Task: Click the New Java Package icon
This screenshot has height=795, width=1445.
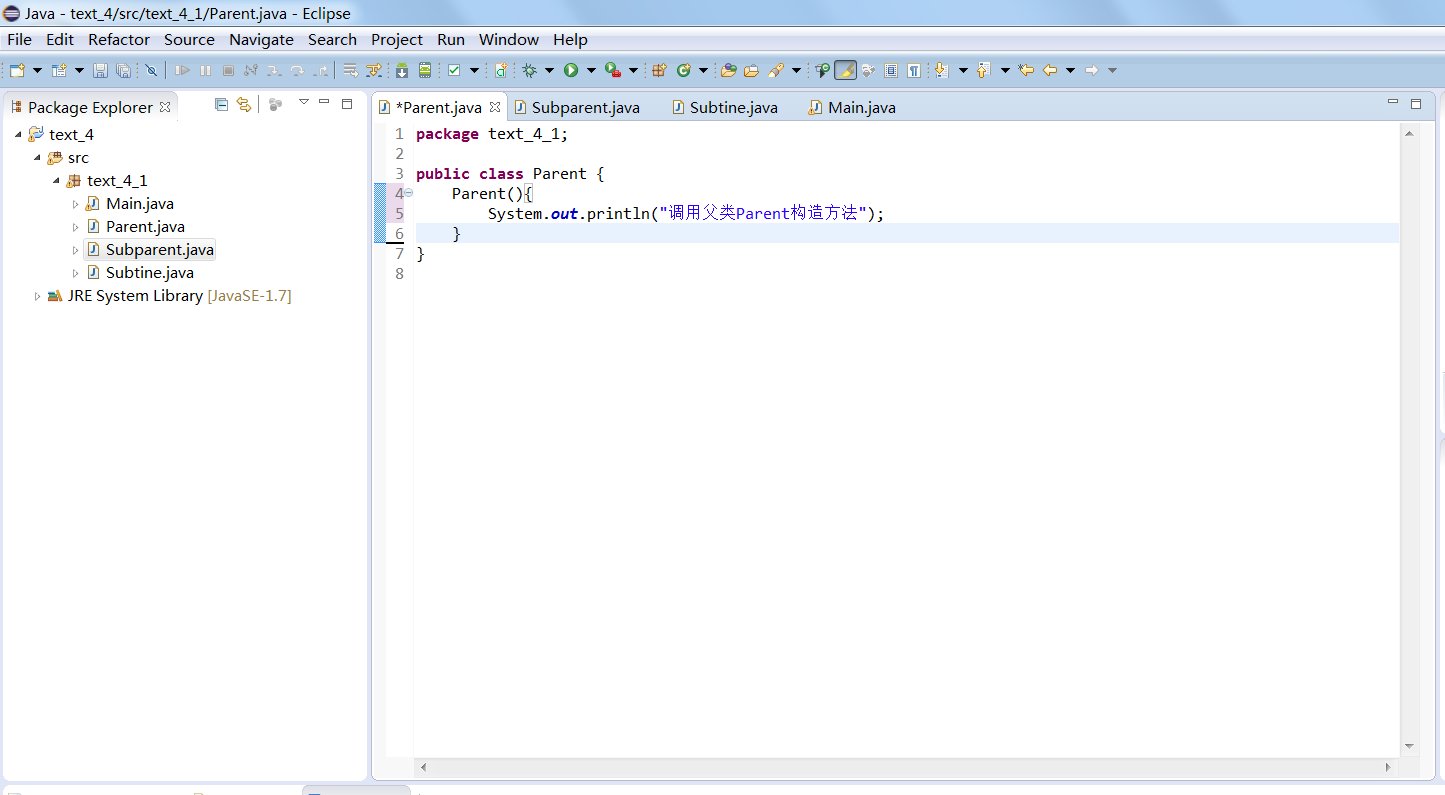Action: click(659, 70)
